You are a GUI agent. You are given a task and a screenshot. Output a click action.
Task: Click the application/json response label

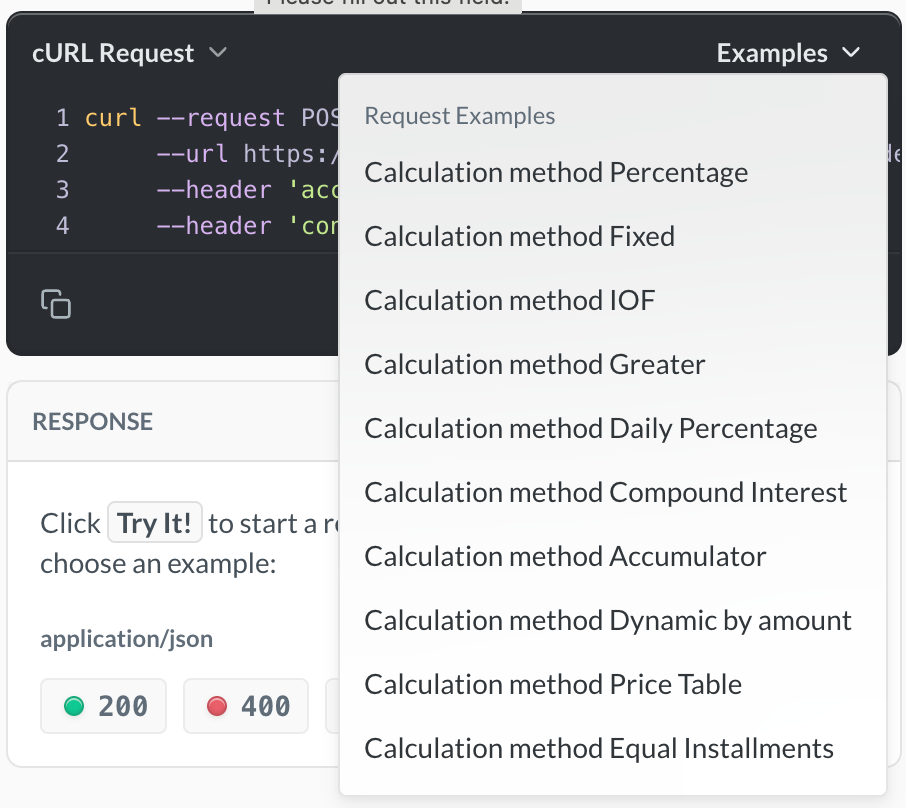tap(126, 638)
